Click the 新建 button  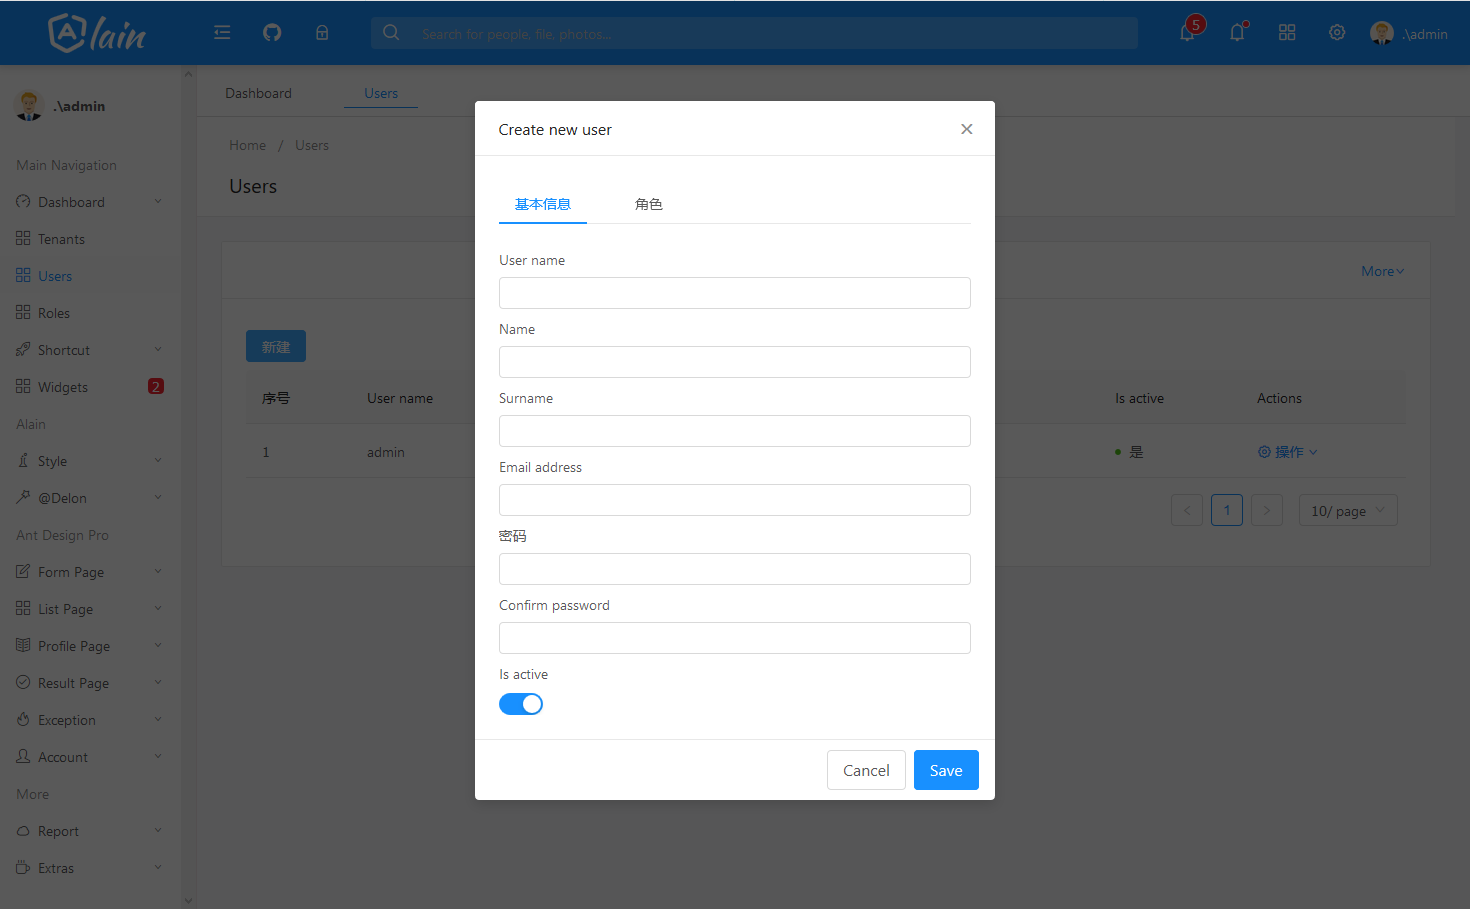(276, 346)
